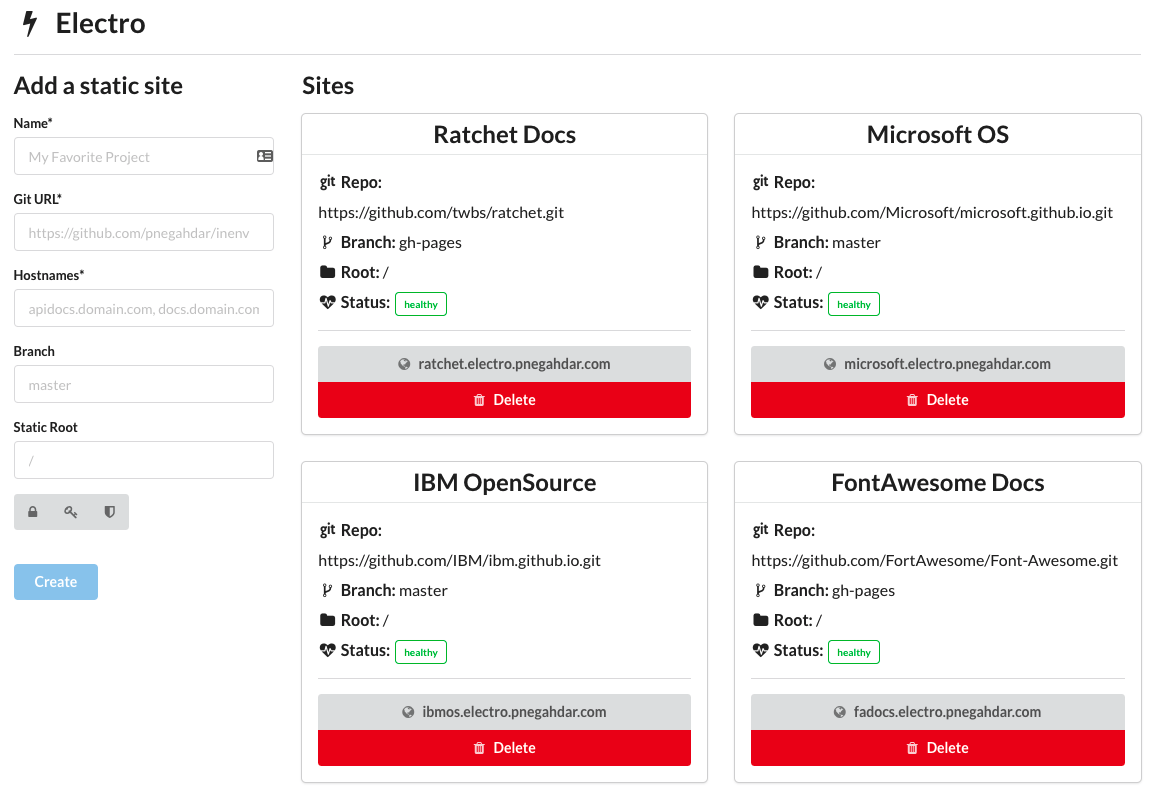Delete the Microsoft OS site

coord(937,400)
